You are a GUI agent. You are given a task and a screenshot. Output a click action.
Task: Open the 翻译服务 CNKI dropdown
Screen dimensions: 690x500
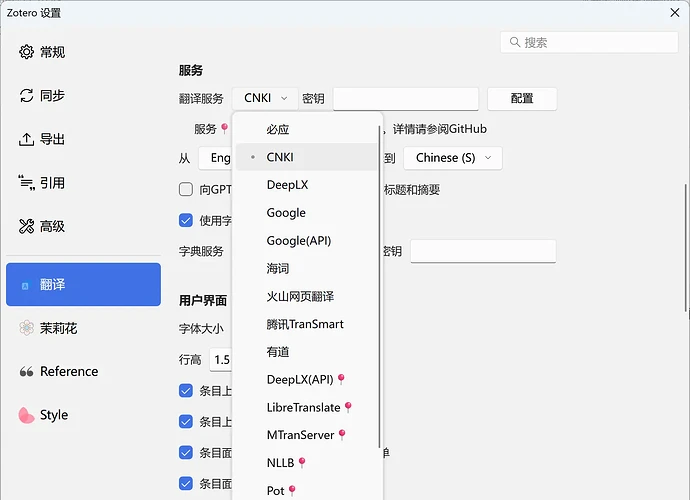pyautogui.click(x=265, y=98)
